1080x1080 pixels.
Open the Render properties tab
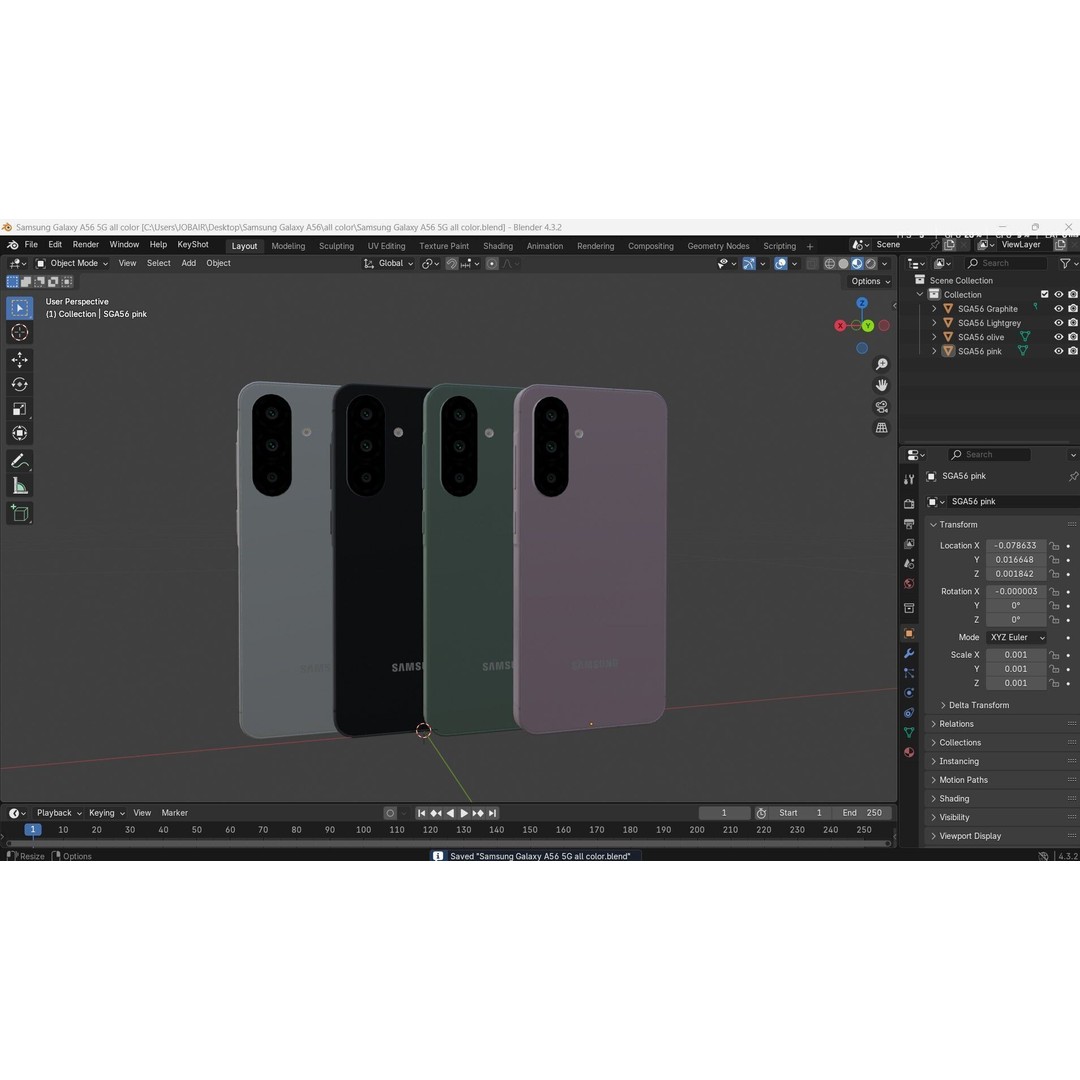[909, 504]
